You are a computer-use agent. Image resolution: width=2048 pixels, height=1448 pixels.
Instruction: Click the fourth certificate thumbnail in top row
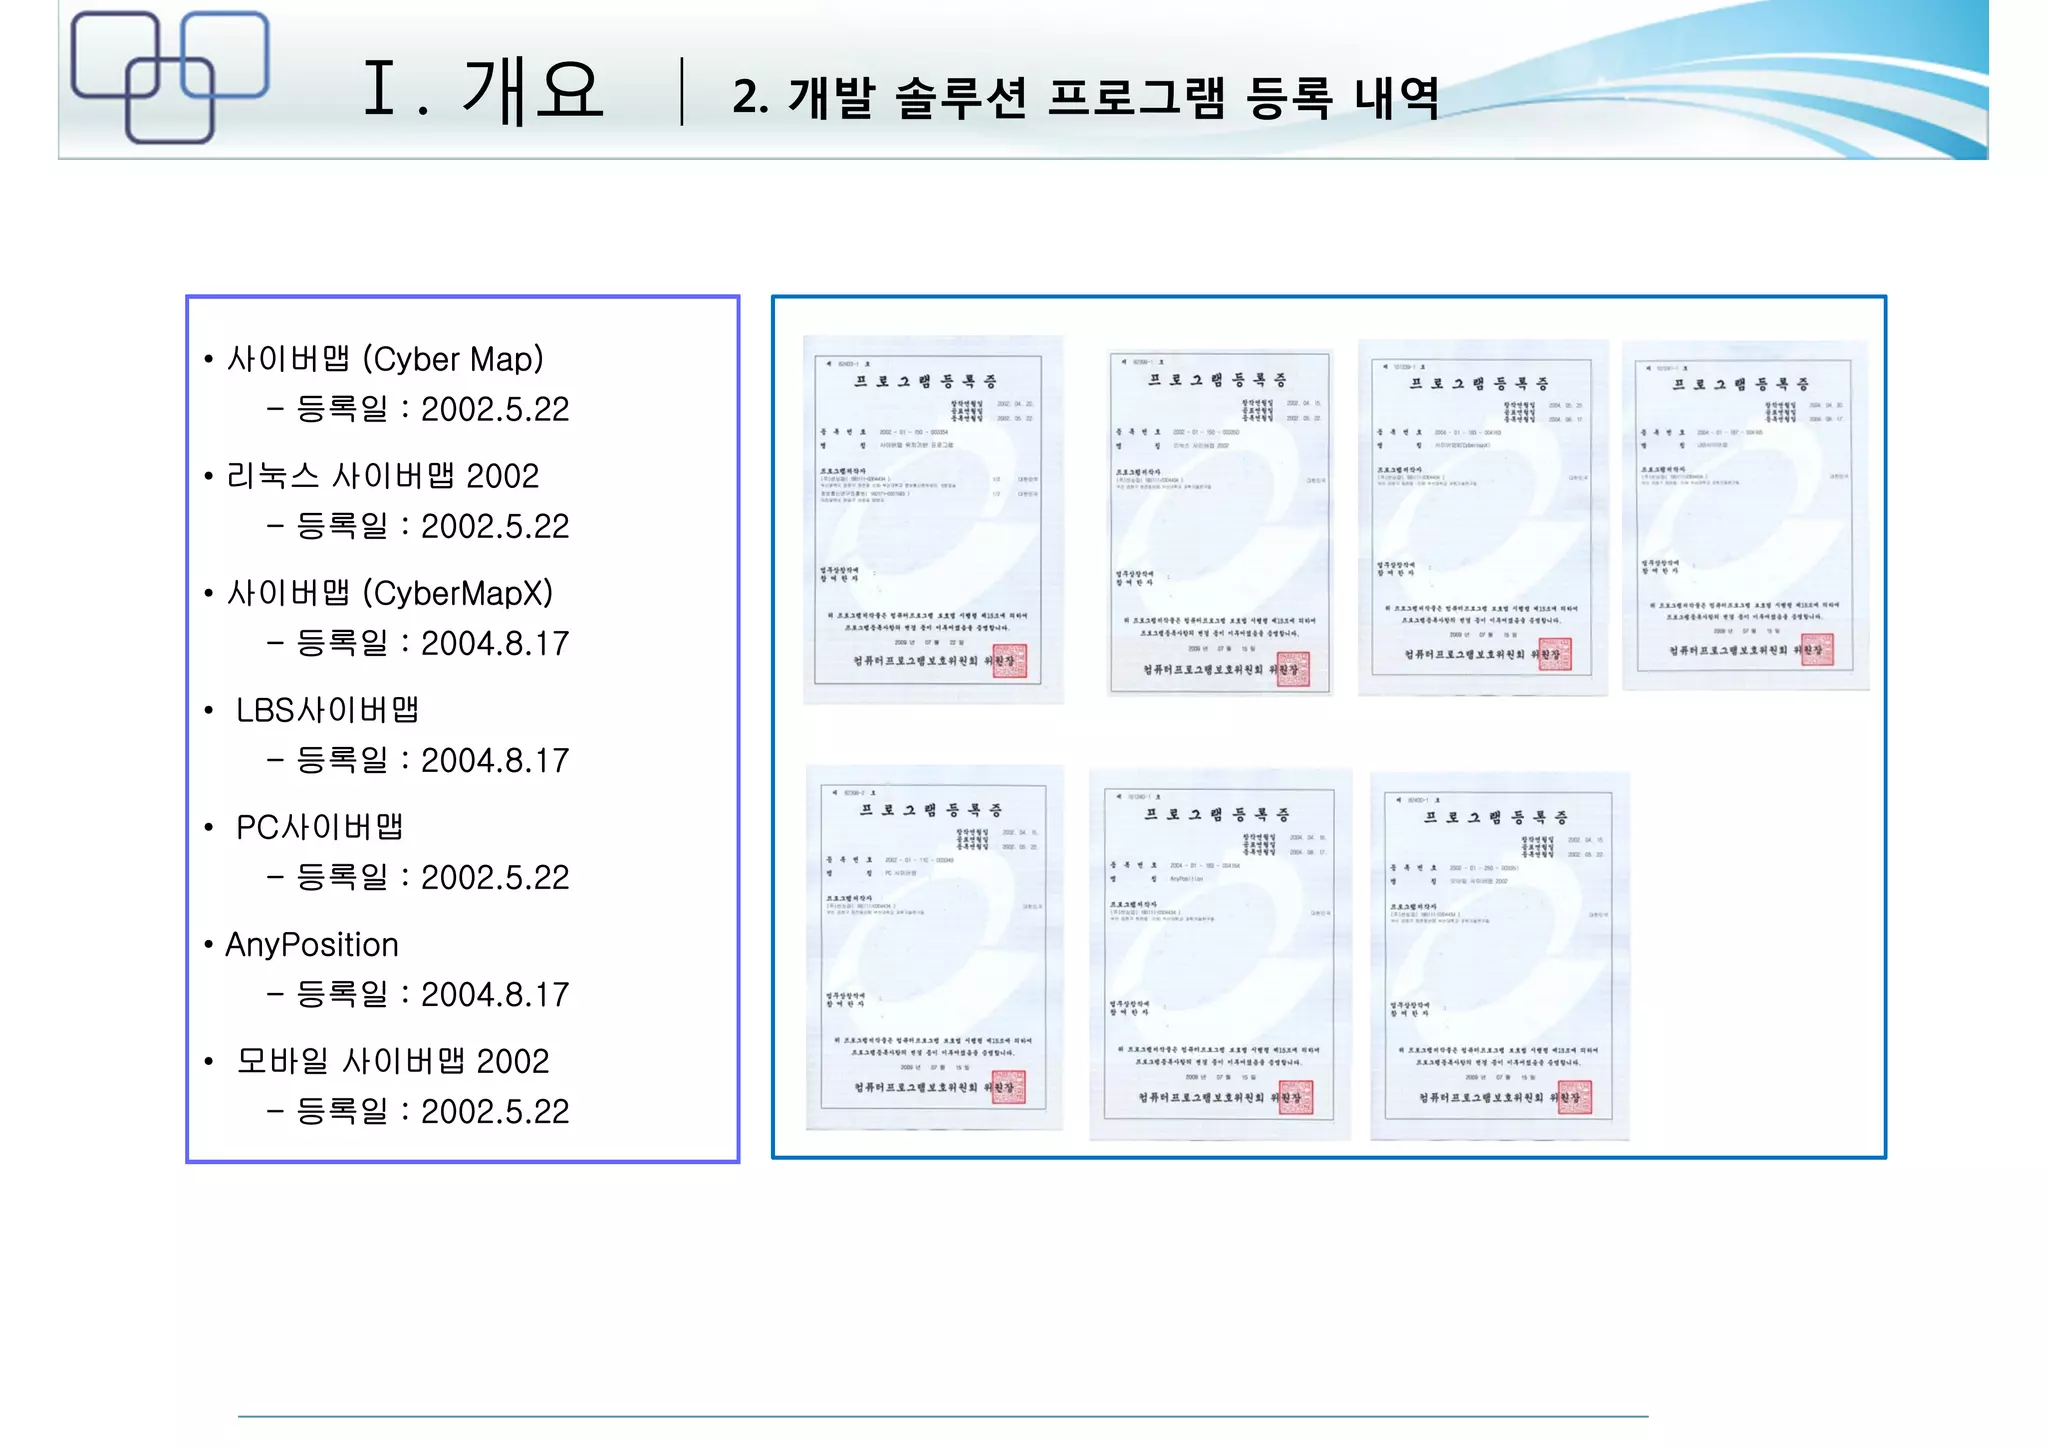(1745, 515)
